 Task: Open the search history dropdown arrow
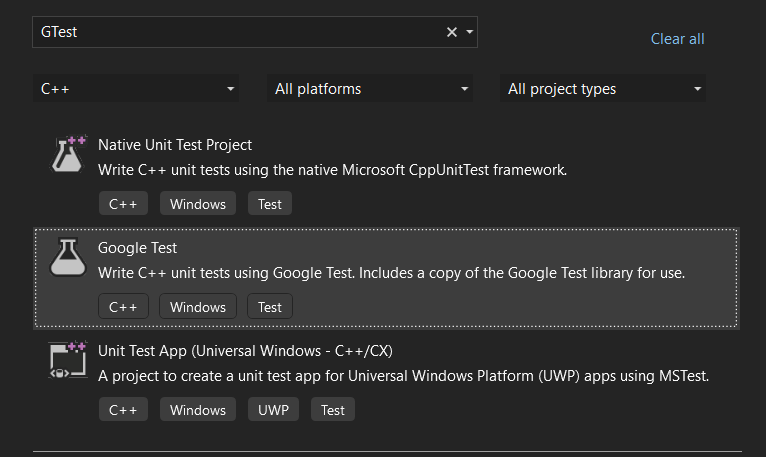tap(469, 32)
